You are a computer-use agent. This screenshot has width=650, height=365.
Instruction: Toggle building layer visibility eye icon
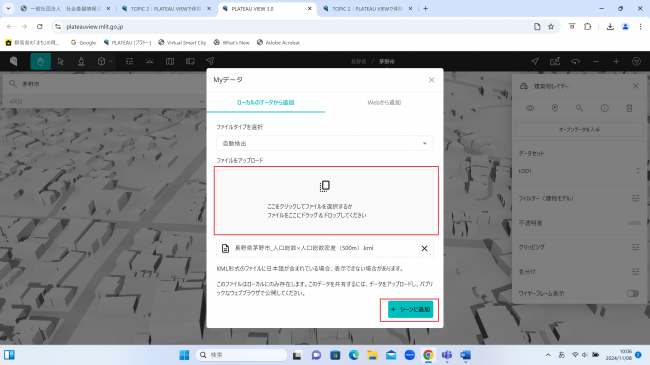(530, 108)
